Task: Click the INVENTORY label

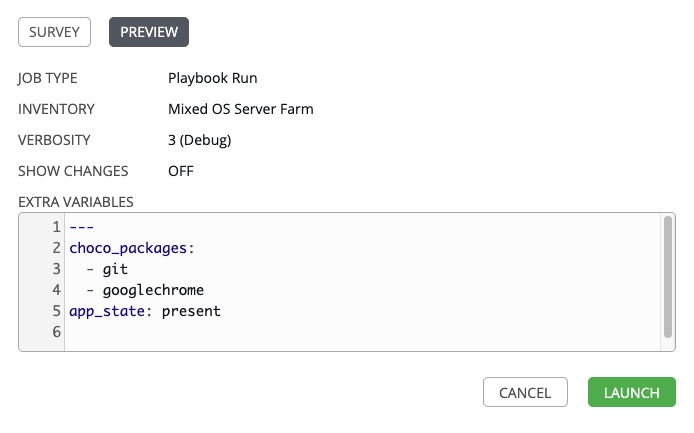Action: [56, 109]
